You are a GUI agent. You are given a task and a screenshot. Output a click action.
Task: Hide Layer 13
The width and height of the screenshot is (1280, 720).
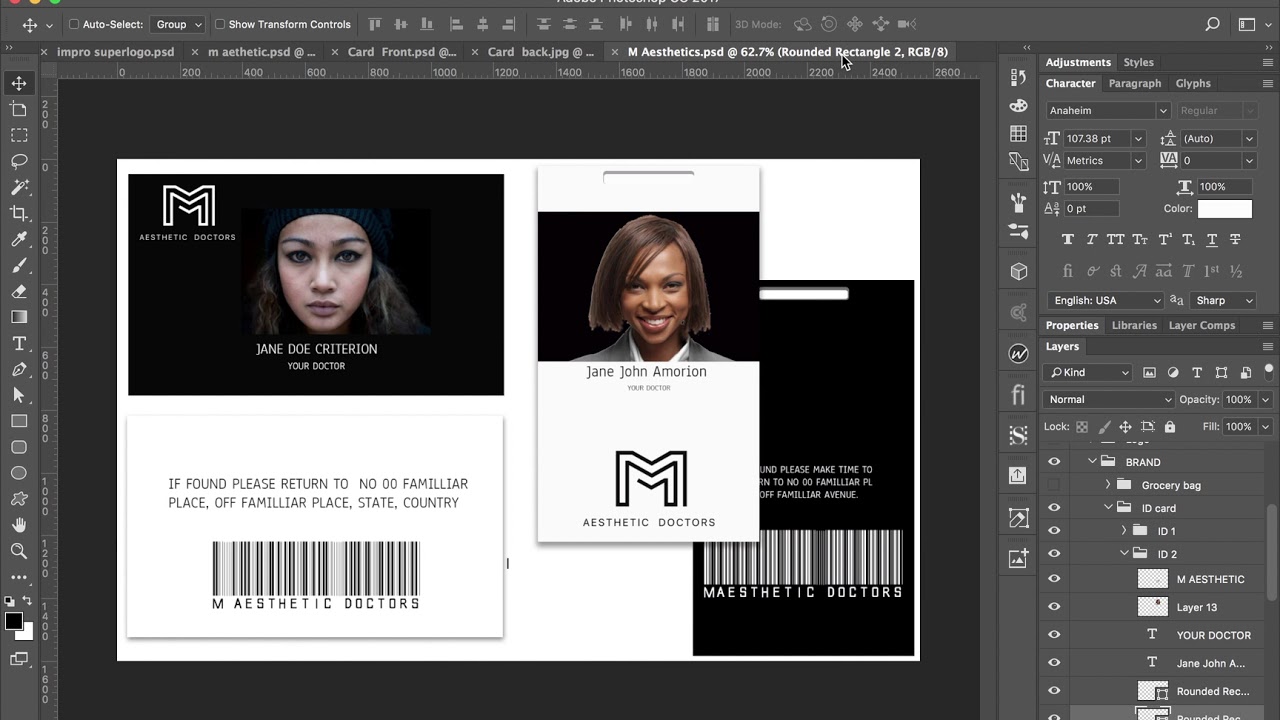point(1054,607)
